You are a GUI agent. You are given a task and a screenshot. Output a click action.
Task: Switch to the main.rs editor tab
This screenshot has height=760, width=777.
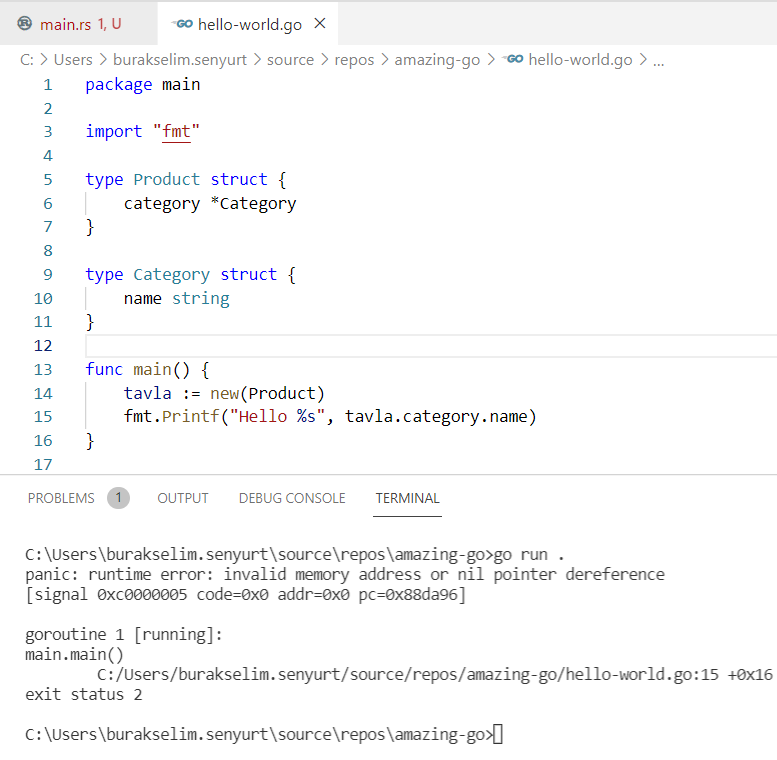point(80,23)
